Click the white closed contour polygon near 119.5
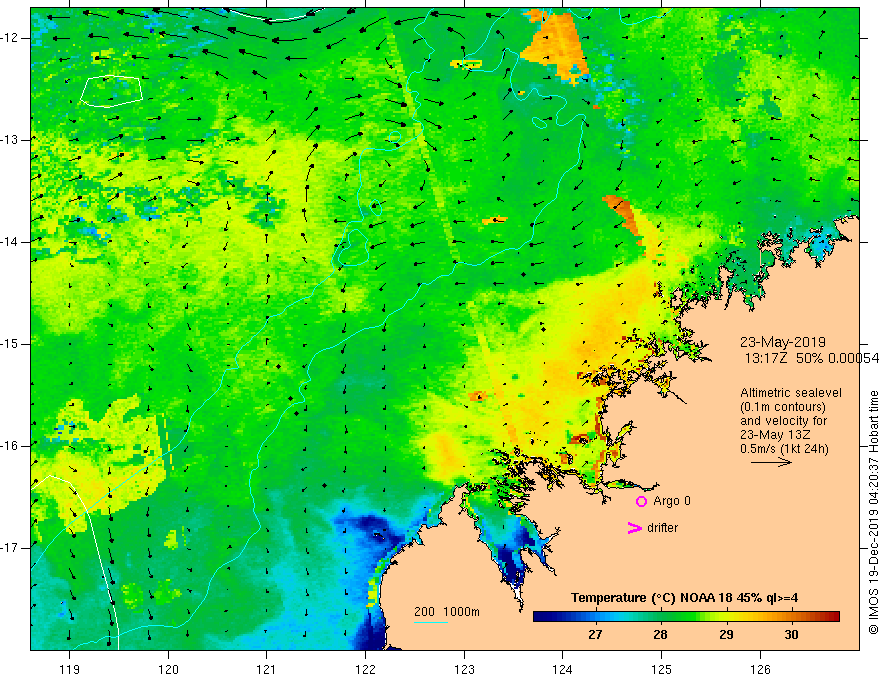 (112, 91)
